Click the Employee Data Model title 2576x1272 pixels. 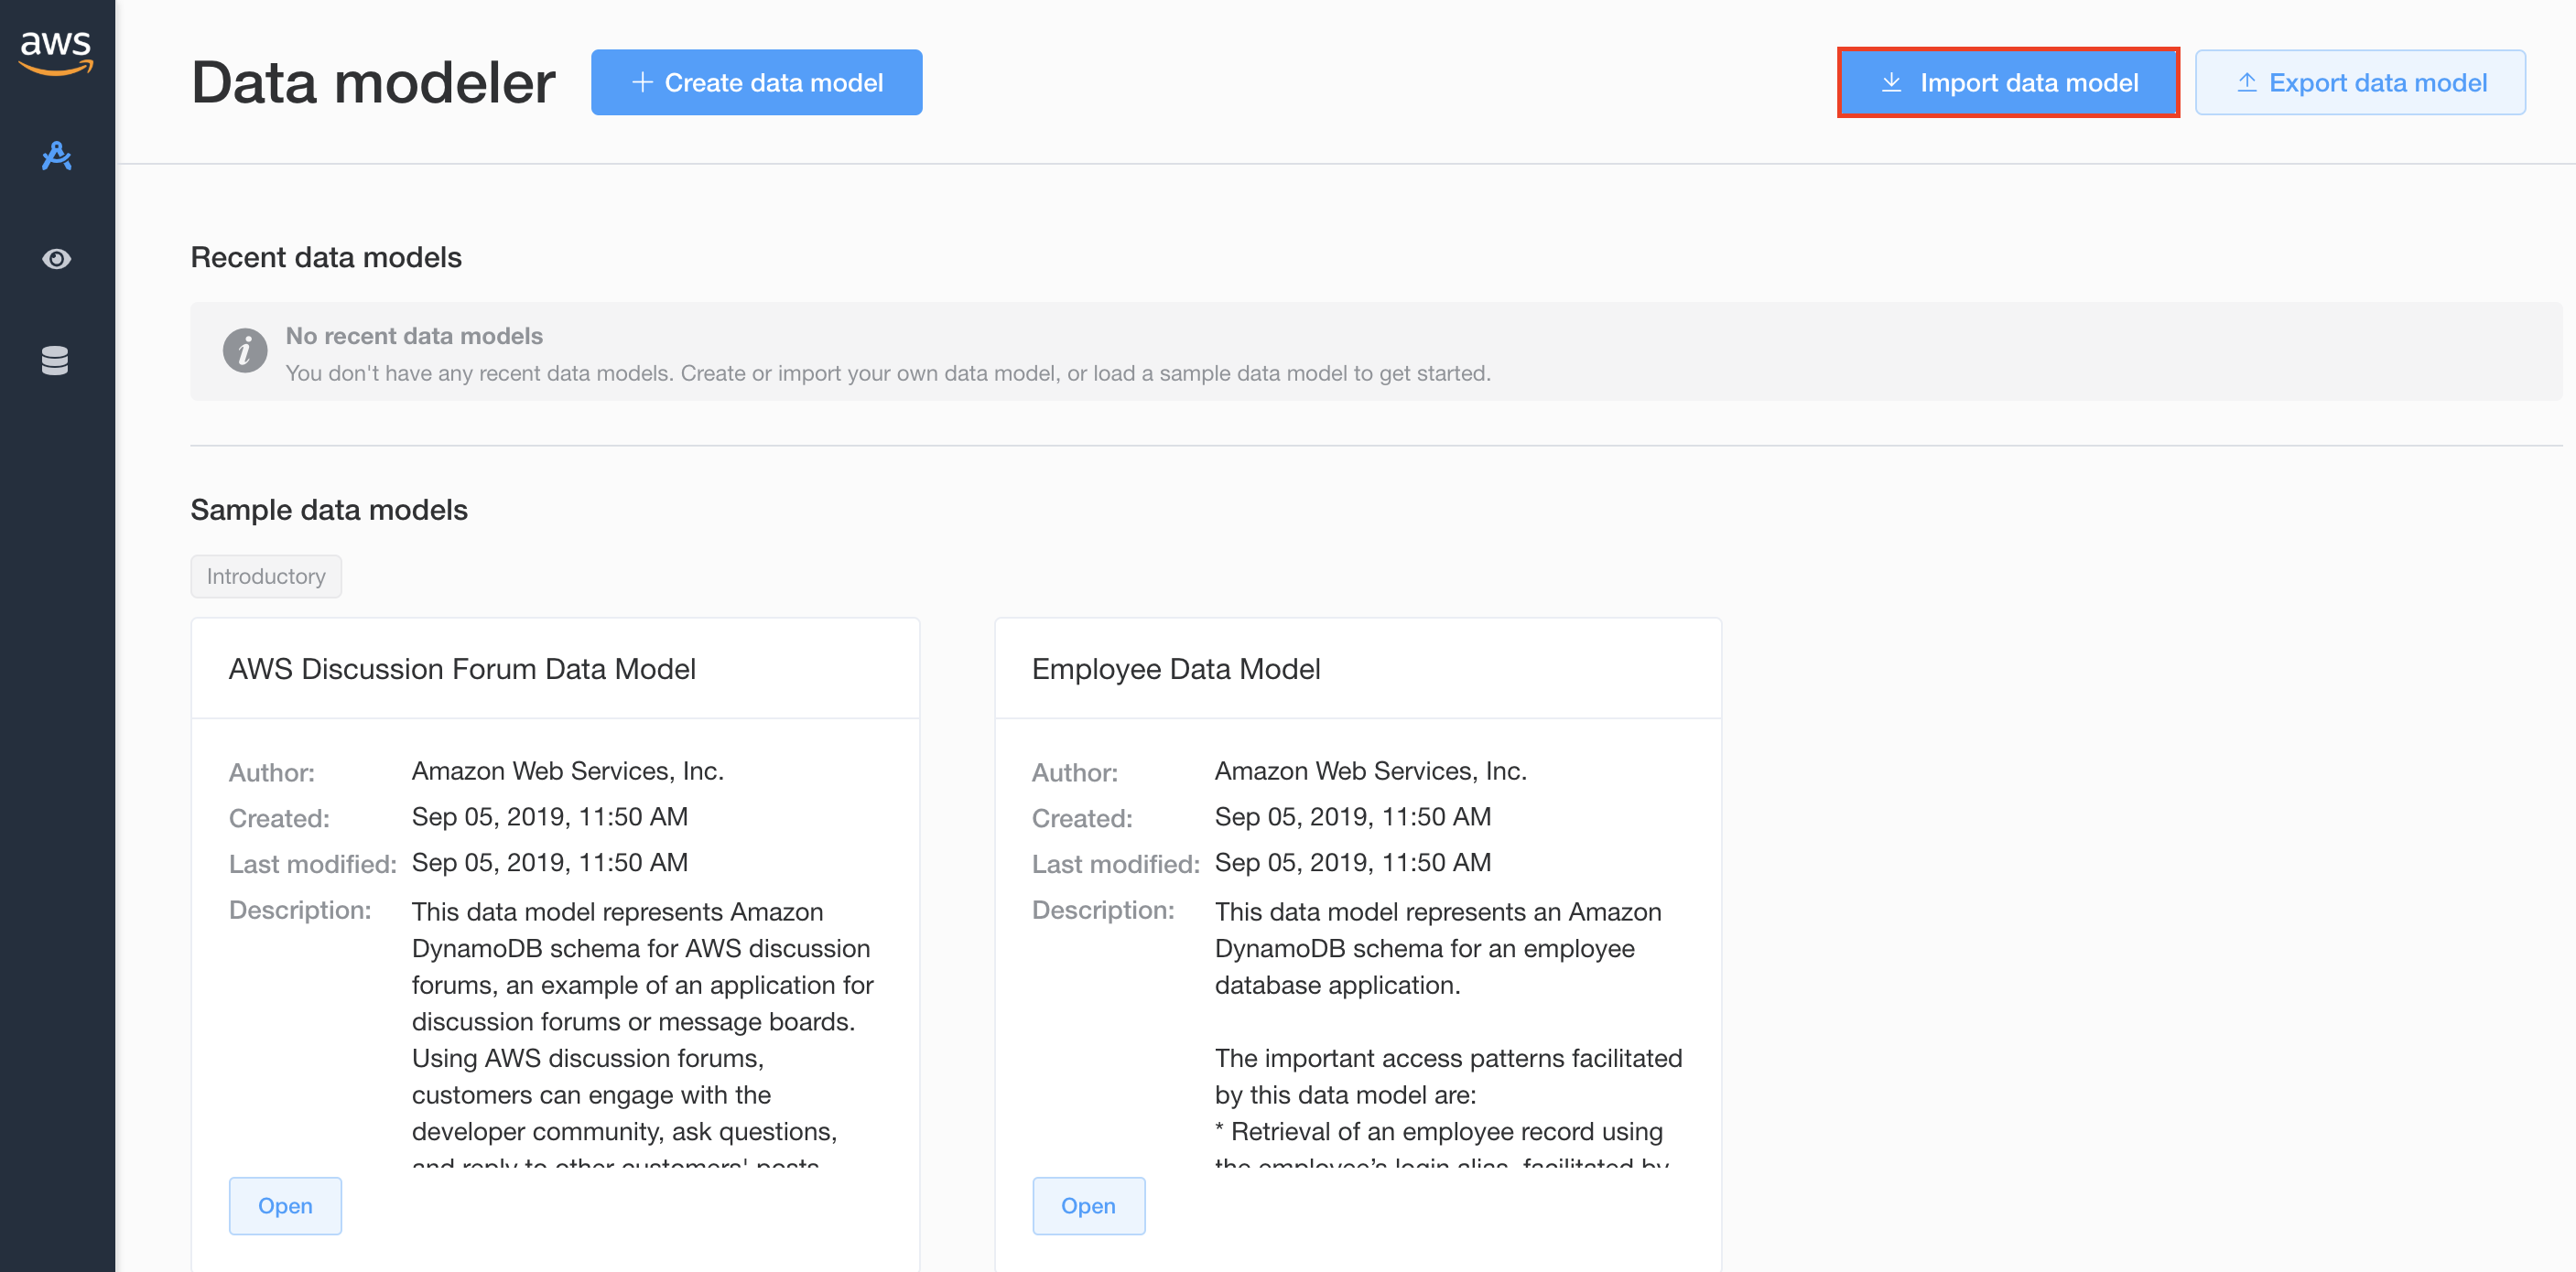coord(1176,669)
